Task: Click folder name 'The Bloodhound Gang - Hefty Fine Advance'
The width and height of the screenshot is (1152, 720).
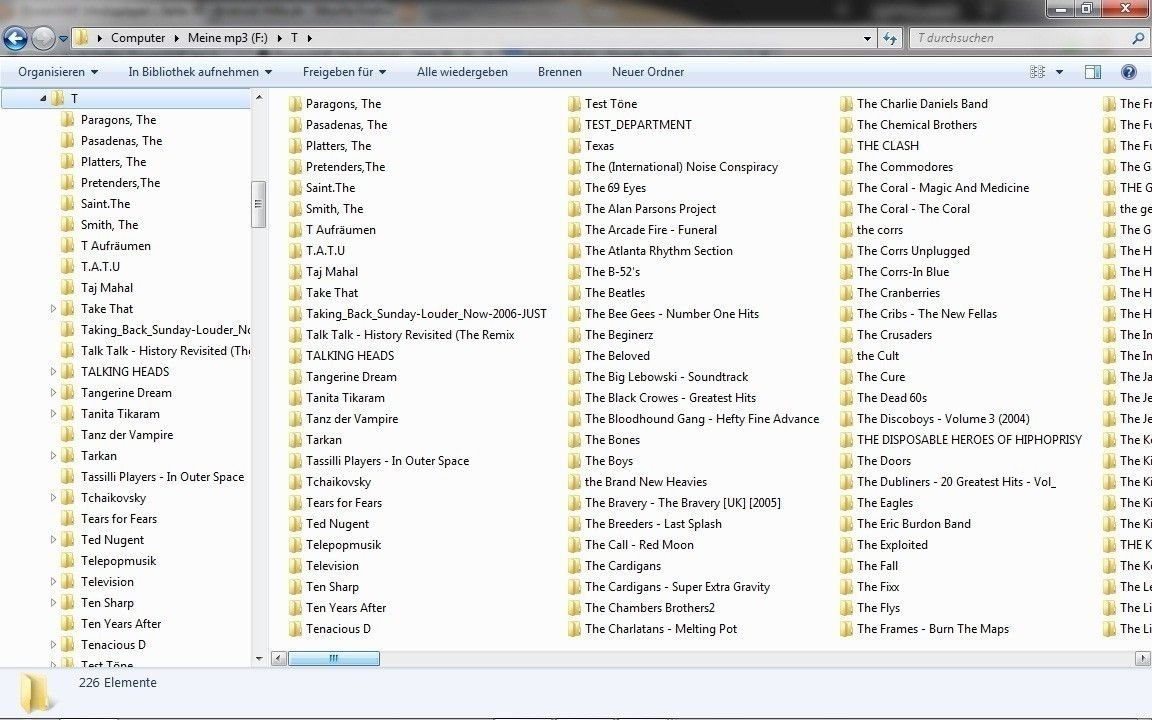Action: (x=702, y=419)
